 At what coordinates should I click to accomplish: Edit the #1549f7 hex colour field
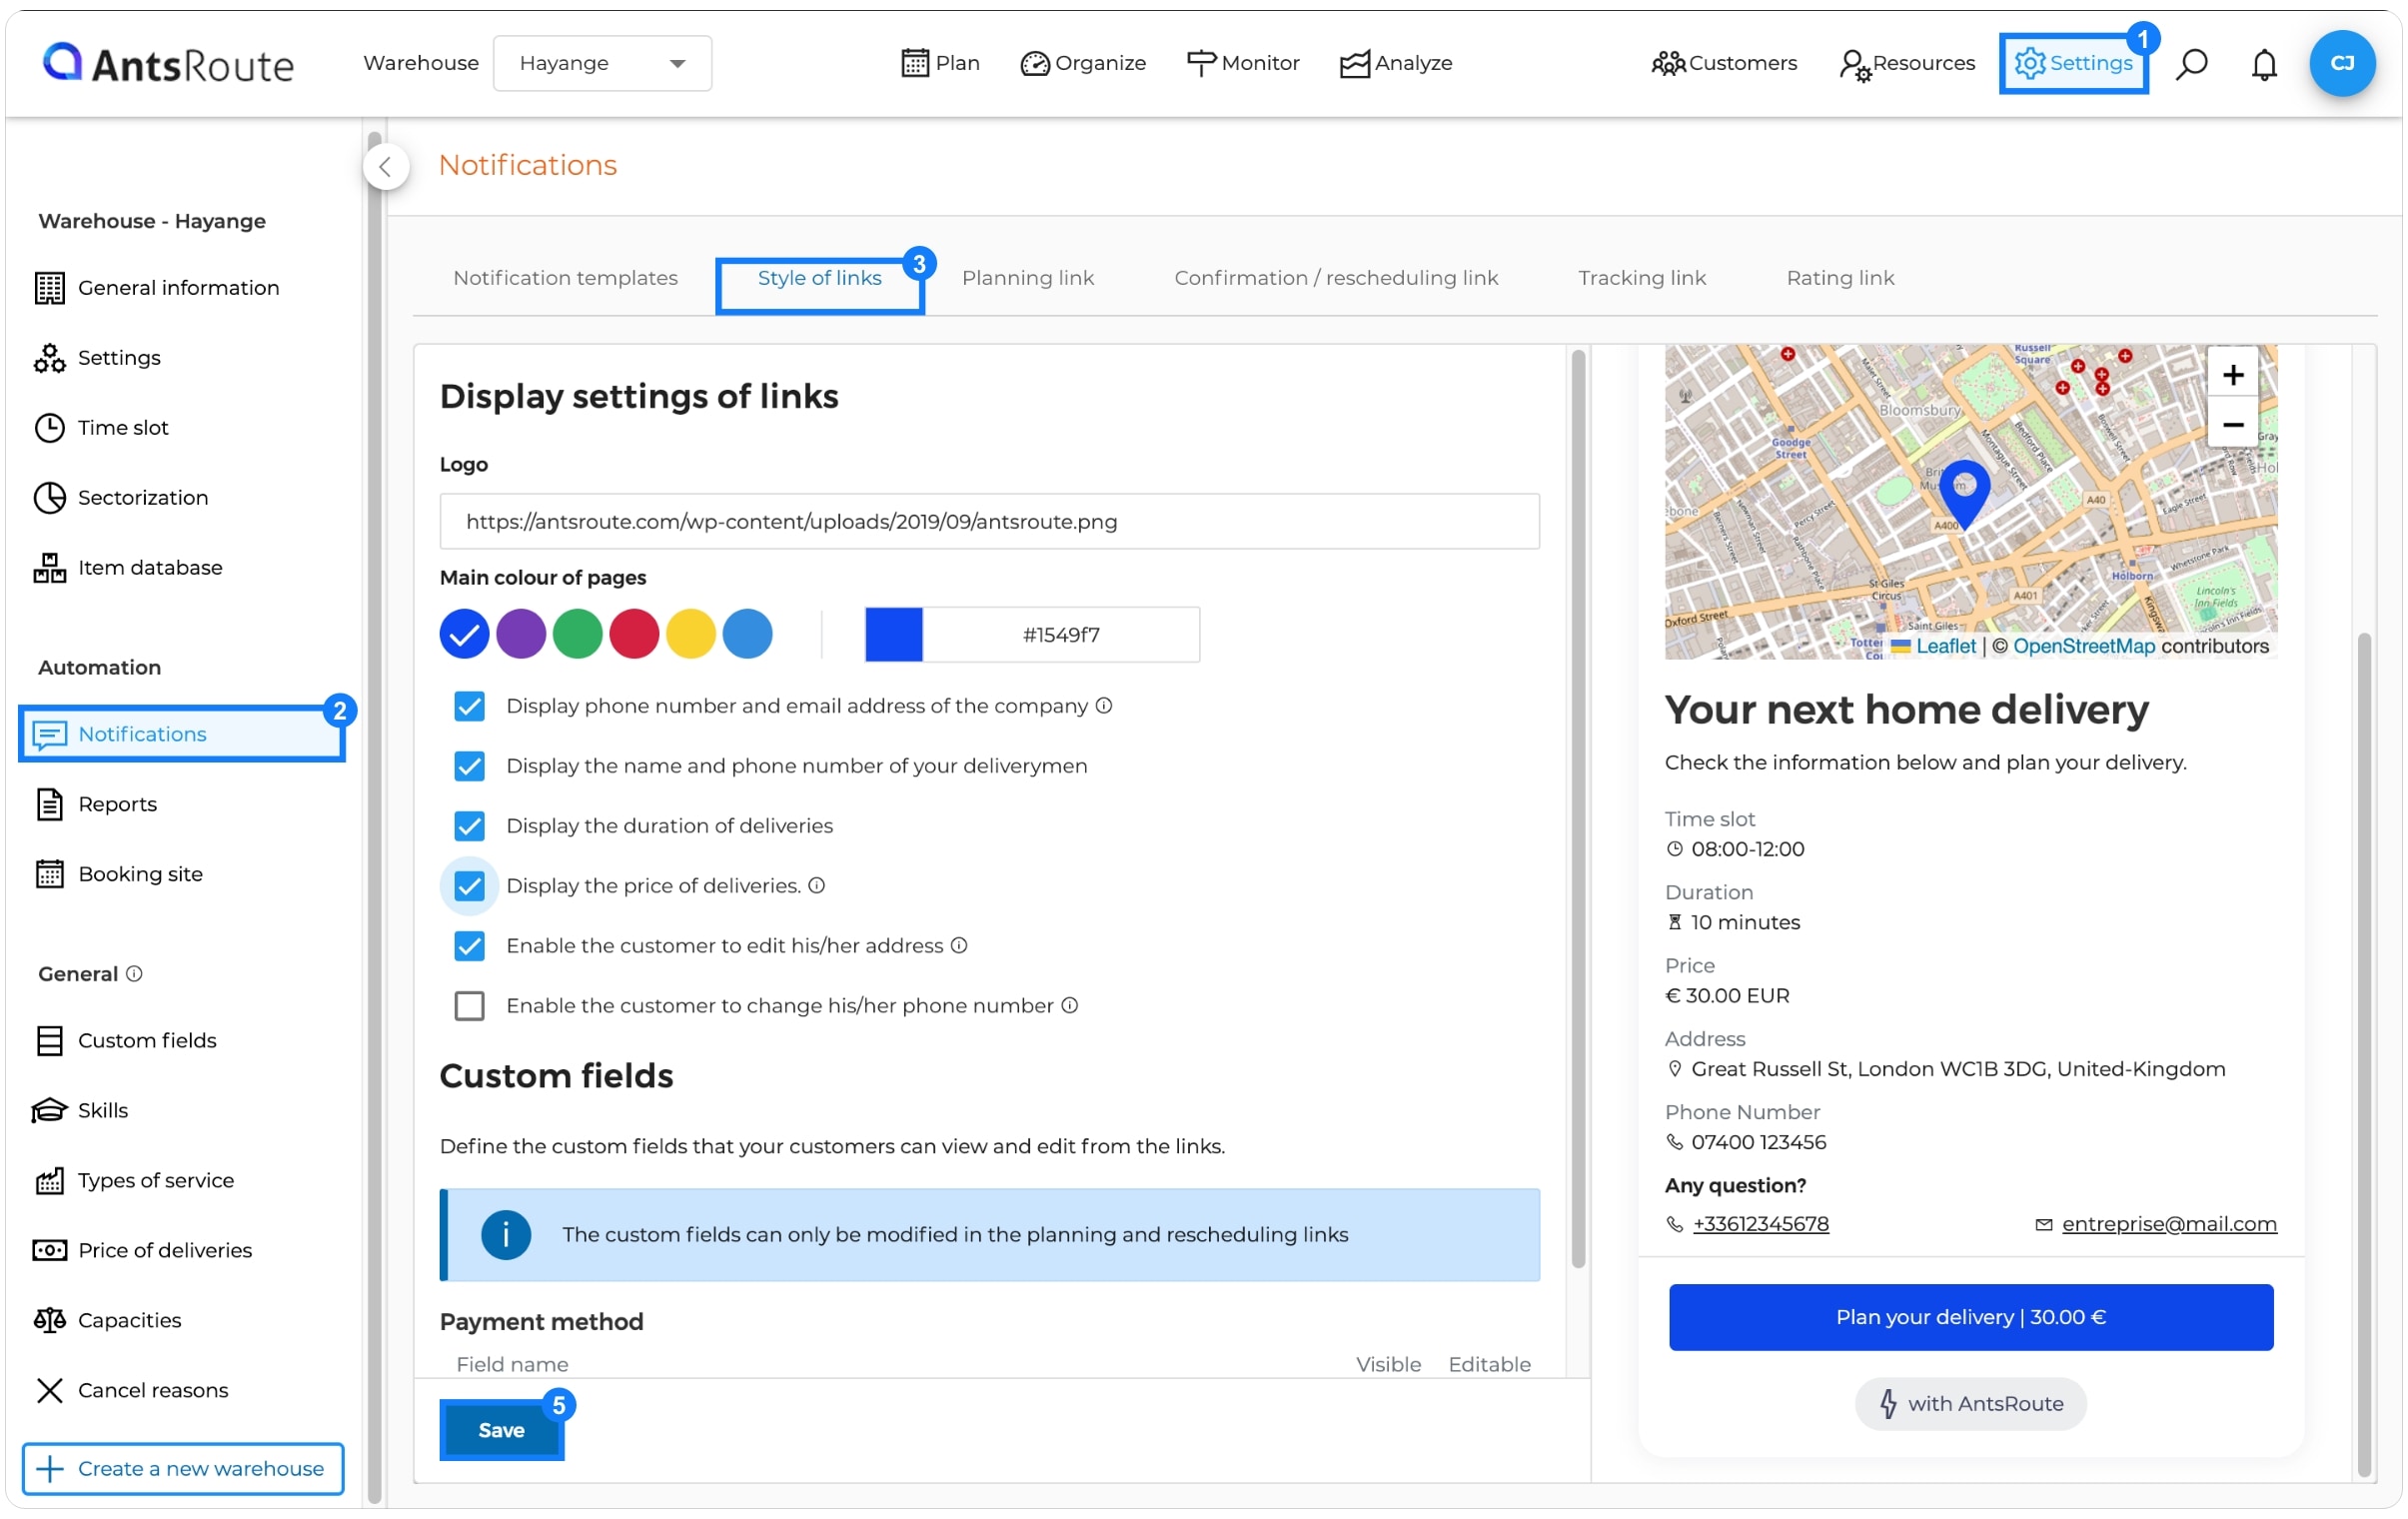click(1060, 635)
